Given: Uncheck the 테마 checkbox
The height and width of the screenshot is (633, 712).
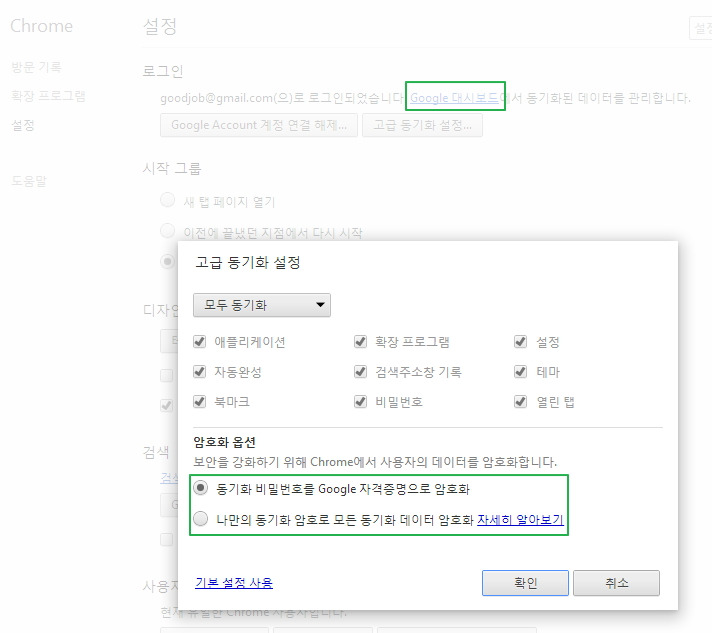Looking at the screenshot, I should [520, 372].
